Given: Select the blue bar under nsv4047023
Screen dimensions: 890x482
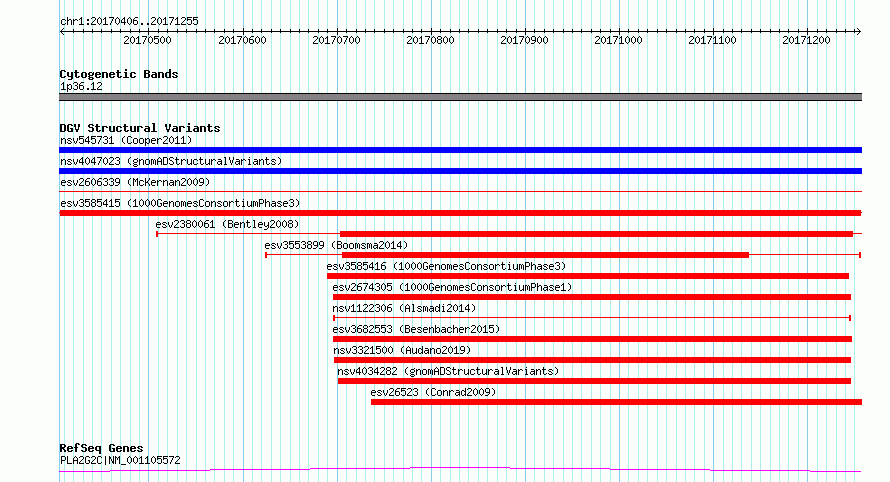Looking at the screenshot, I should coord(460,171).
